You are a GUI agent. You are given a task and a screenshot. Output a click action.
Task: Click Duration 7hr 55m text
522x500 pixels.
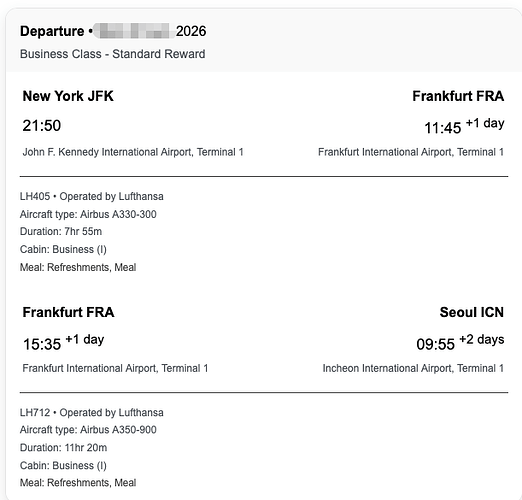tap(61, 232)
